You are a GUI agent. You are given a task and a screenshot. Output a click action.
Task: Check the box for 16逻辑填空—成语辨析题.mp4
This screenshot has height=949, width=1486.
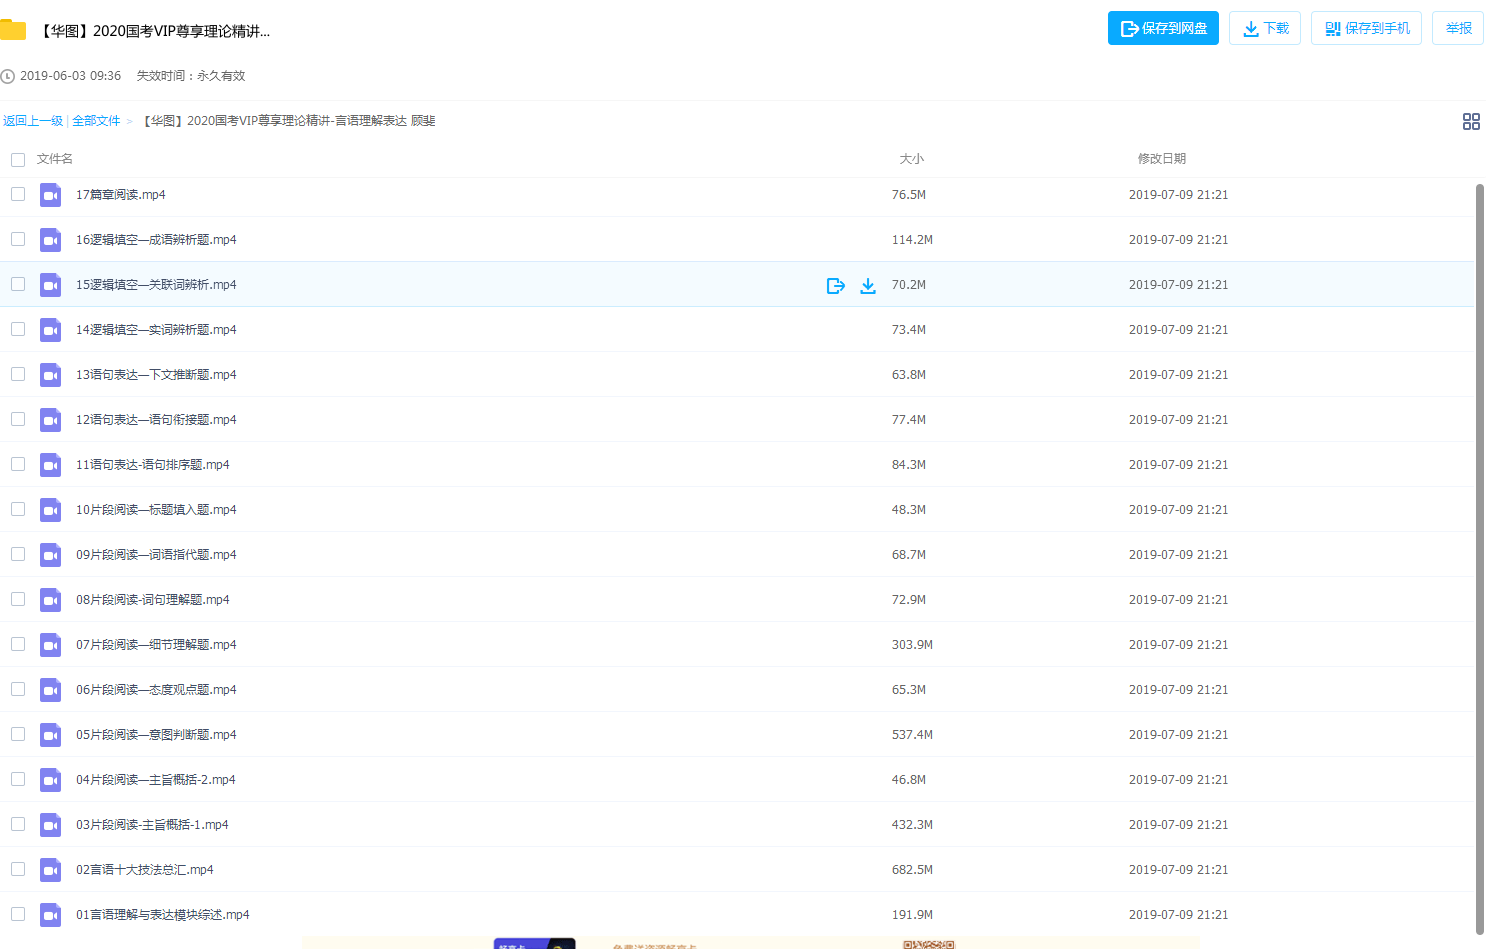(x=18, y=239)
